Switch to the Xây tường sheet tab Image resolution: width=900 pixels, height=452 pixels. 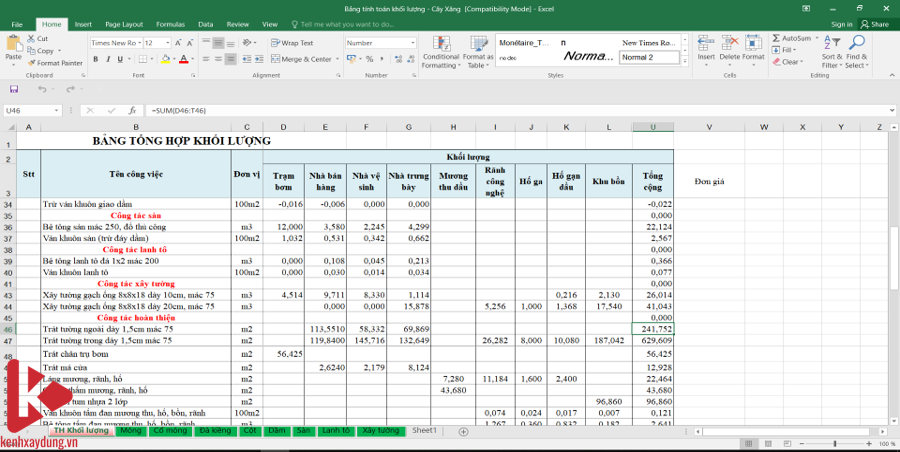(x=381, y=431)
